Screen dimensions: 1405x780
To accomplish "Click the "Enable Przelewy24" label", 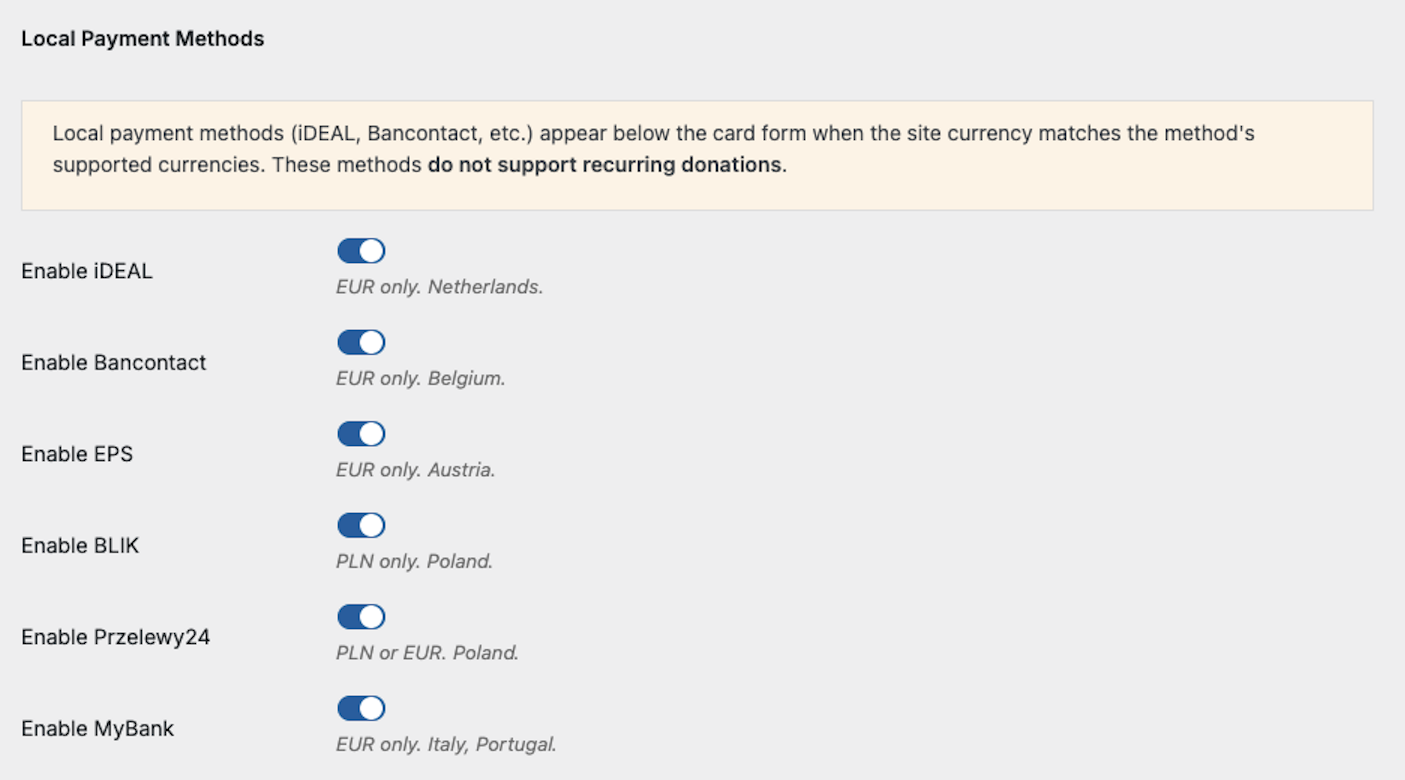I will click(115, 637).
